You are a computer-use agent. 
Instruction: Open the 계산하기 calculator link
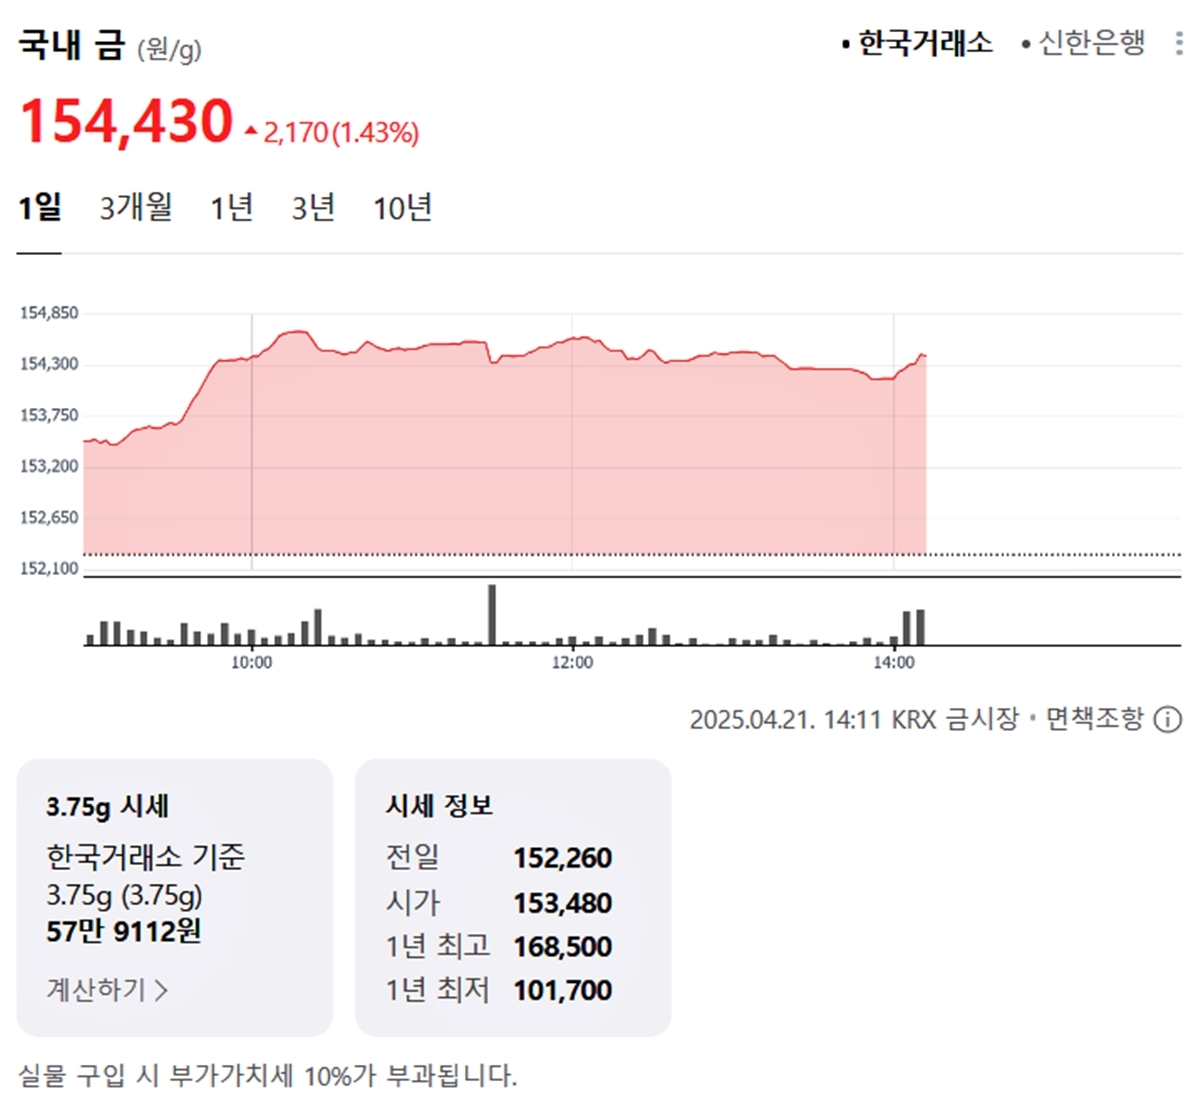pos(107,990)
